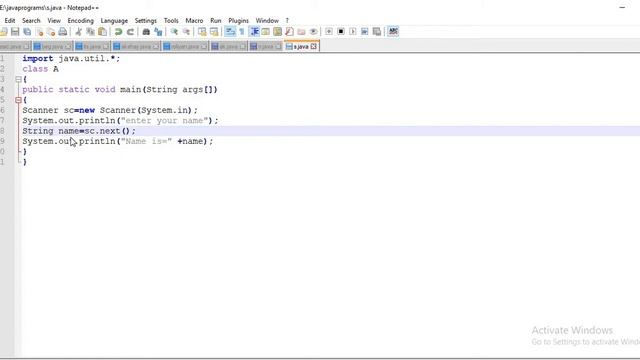Collapse the main method fold marker on line 5
This screenshot has height=360, width=640.
pyautogui.click(x=18, y=100)
